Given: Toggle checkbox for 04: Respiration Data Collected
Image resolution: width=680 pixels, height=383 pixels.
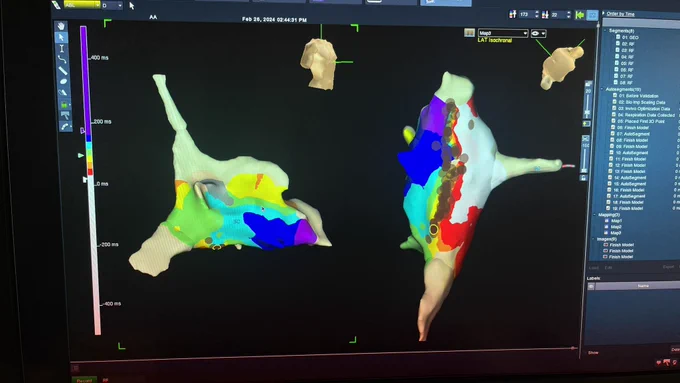Looking at the screenshot, I should pyautogui.click(x=614, y=115).
